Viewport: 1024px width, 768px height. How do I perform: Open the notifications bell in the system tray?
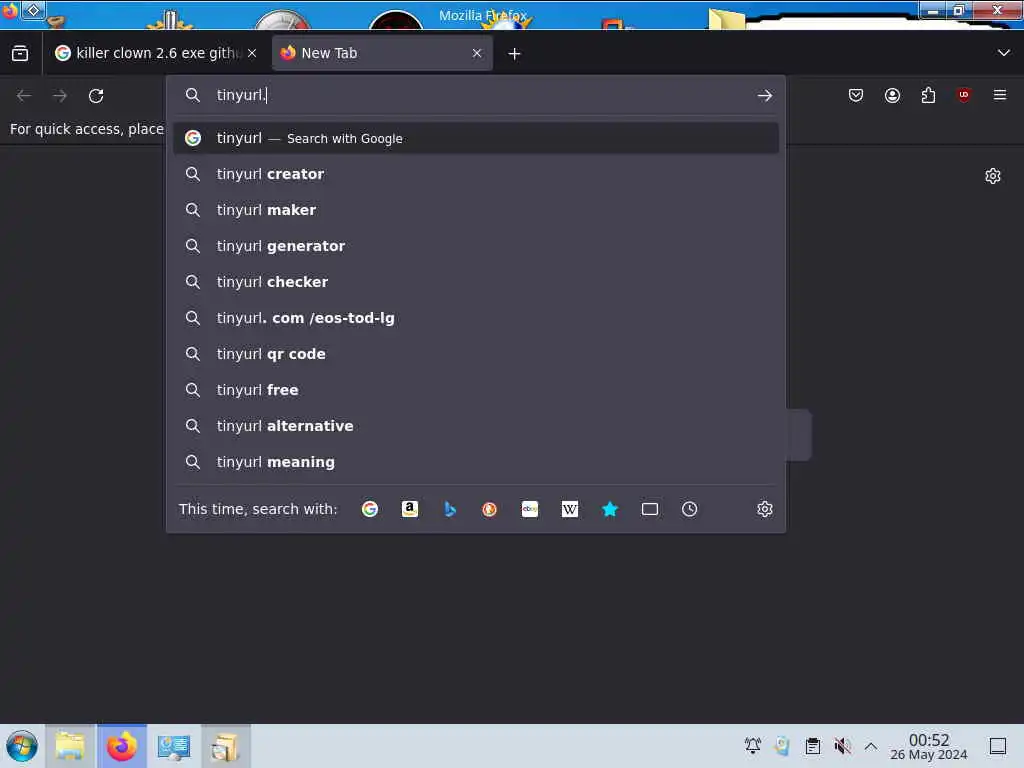tap(753, 746)
